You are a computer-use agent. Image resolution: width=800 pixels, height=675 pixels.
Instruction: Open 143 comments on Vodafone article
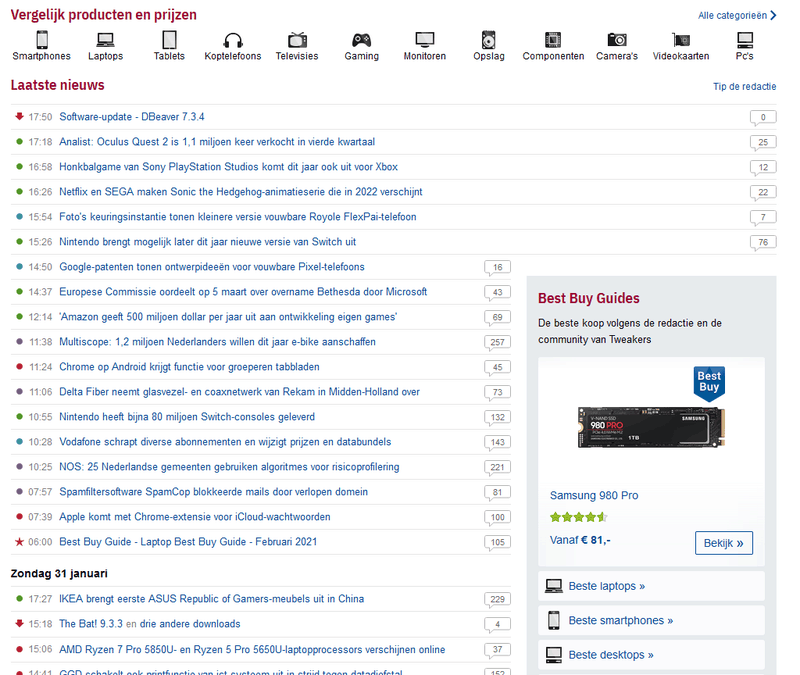497,442
